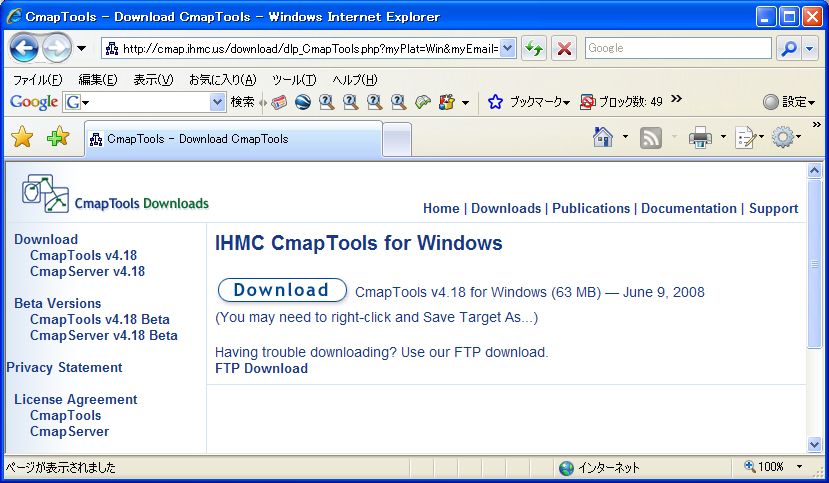Open the Publications link
Viewport: 829px width, 483px height.
(x=591, y=208)
